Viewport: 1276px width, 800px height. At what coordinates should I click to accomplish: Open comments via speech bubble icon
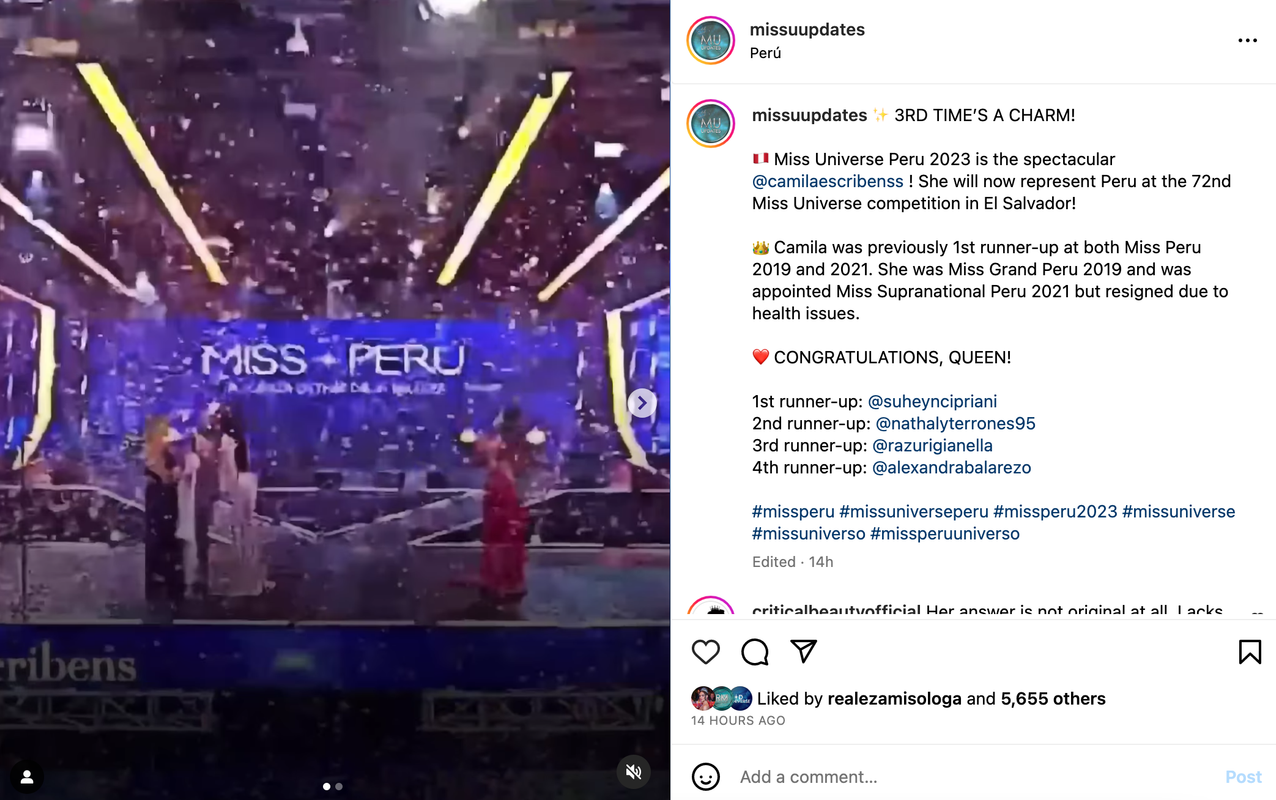pos(755,652)
